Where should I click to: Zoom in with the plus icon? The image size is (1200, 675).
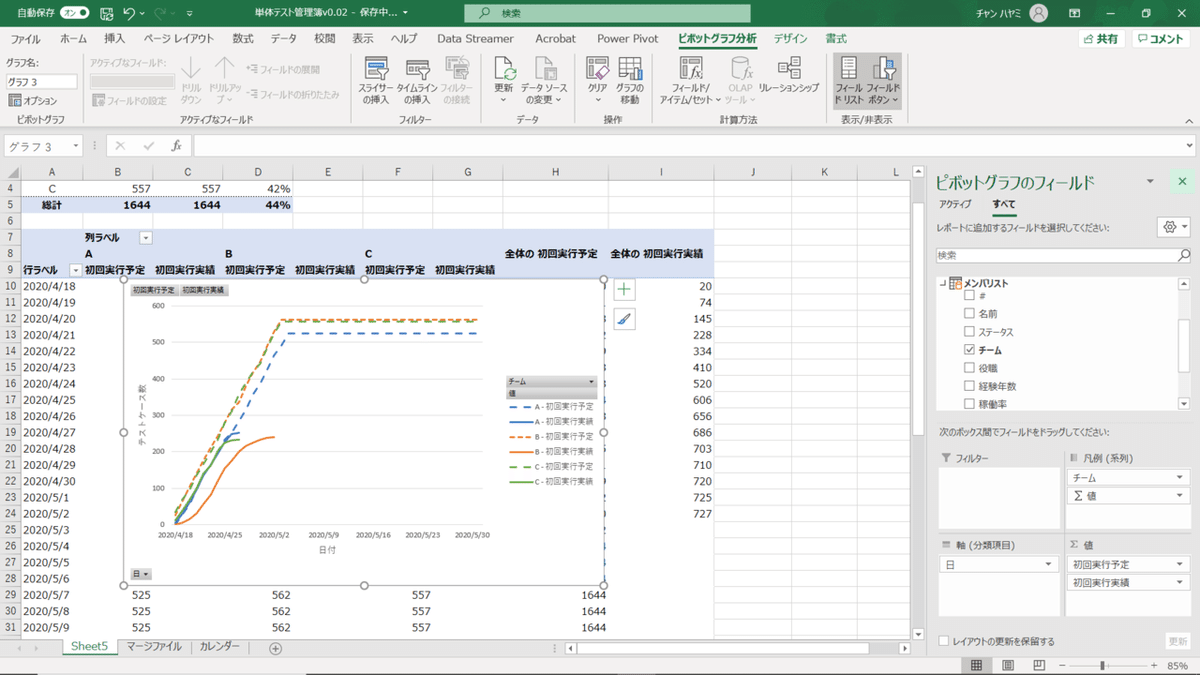coord(1155,665)
